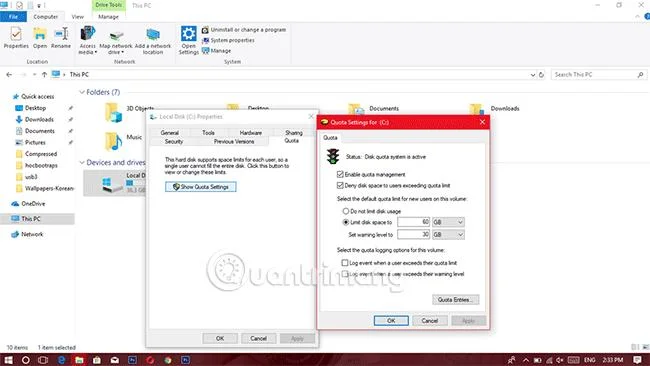Collapse the Devices and drives section
This screenshot has width=650, height=366.
click(x=82, y=162)
